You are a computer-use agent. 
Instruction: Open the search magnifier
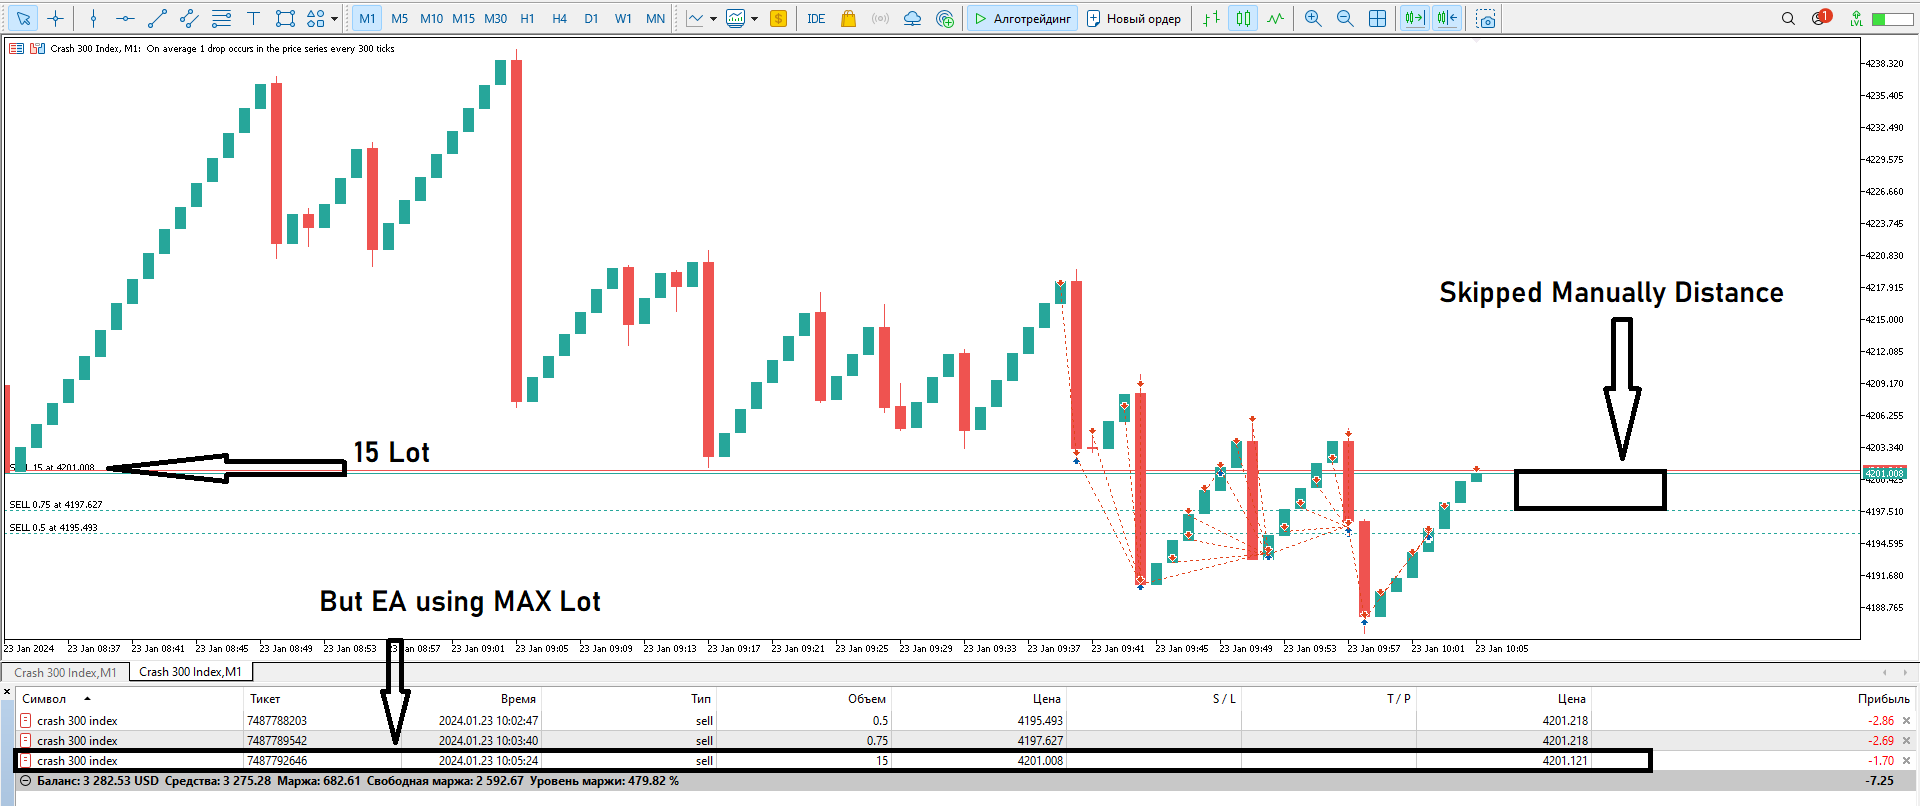pyautogui.click(x=1788, y=18)
